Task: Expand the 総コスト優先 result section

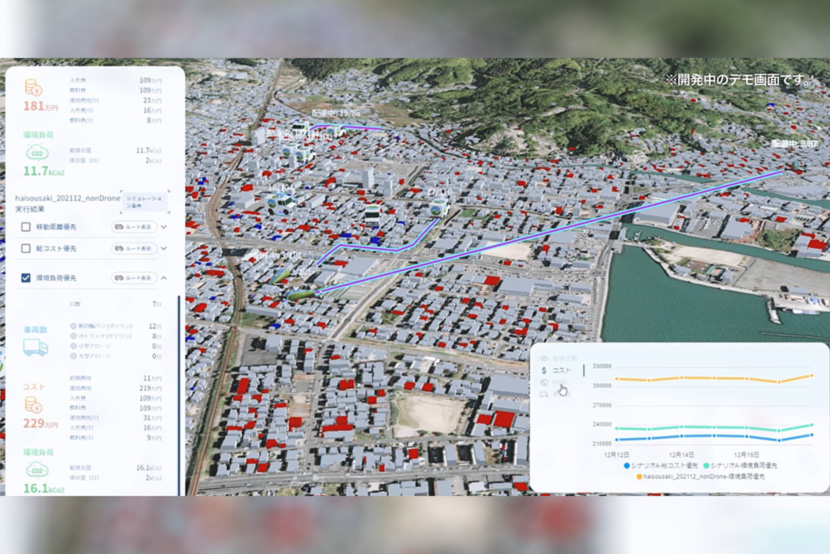Action: coord(164,248)
